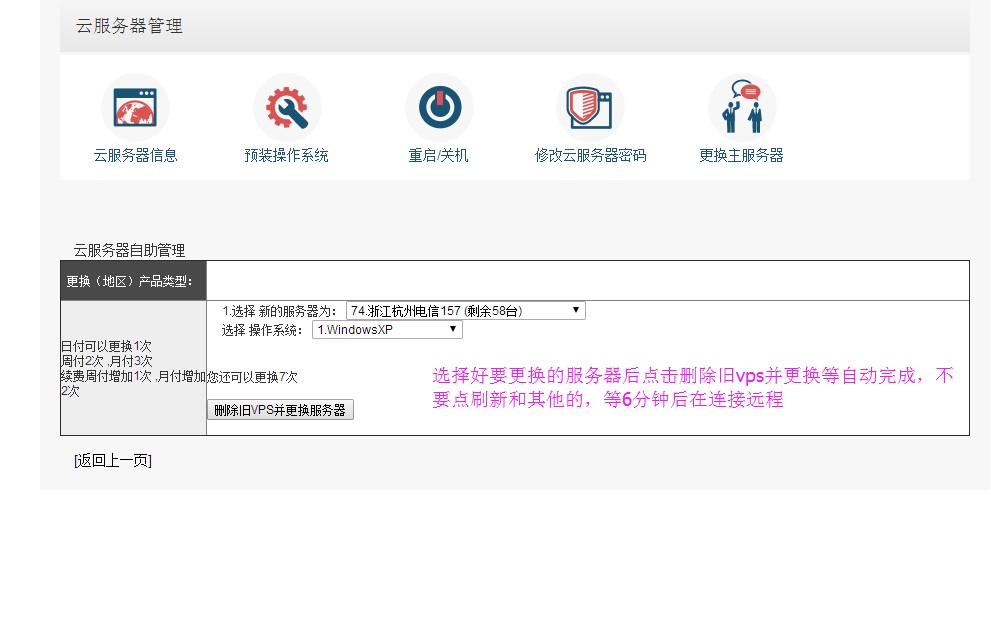
Task: Click the 更换主服务器 text label
Action: click(741, 156)
